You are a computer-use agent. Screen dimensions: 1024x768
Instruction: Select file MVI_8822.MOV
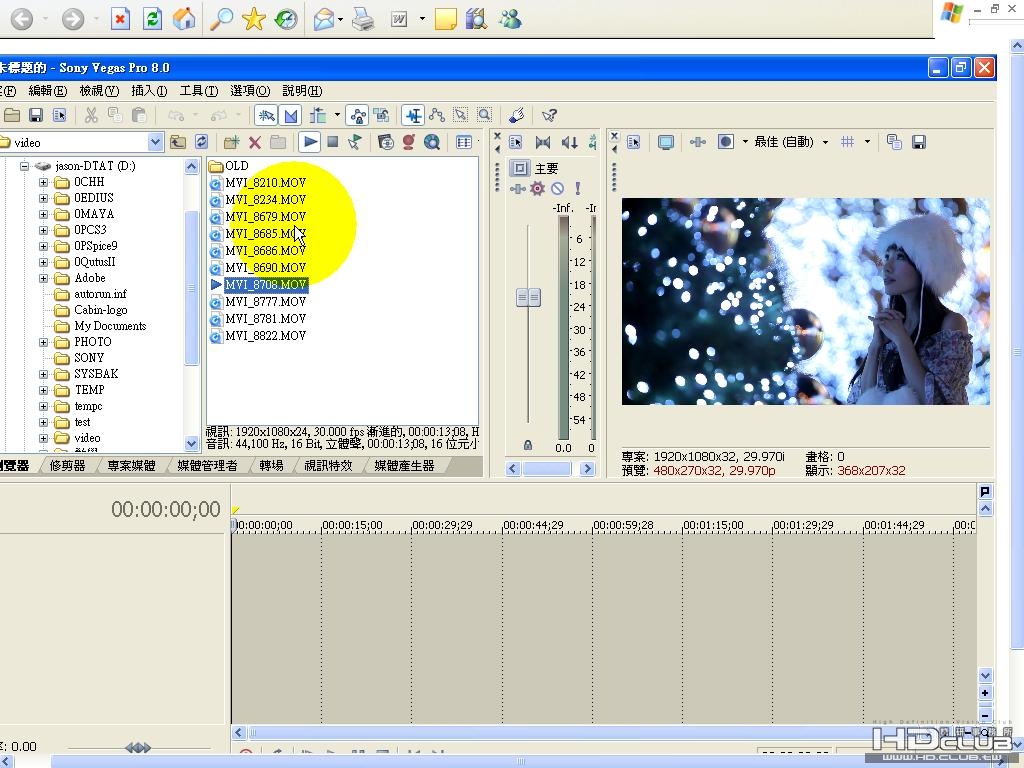click(x=265, y=336)
